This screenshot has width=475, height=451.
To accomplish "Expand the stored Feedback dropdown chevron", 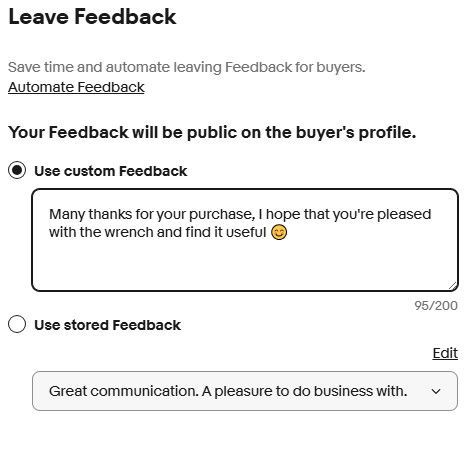I will click(436, 391).
